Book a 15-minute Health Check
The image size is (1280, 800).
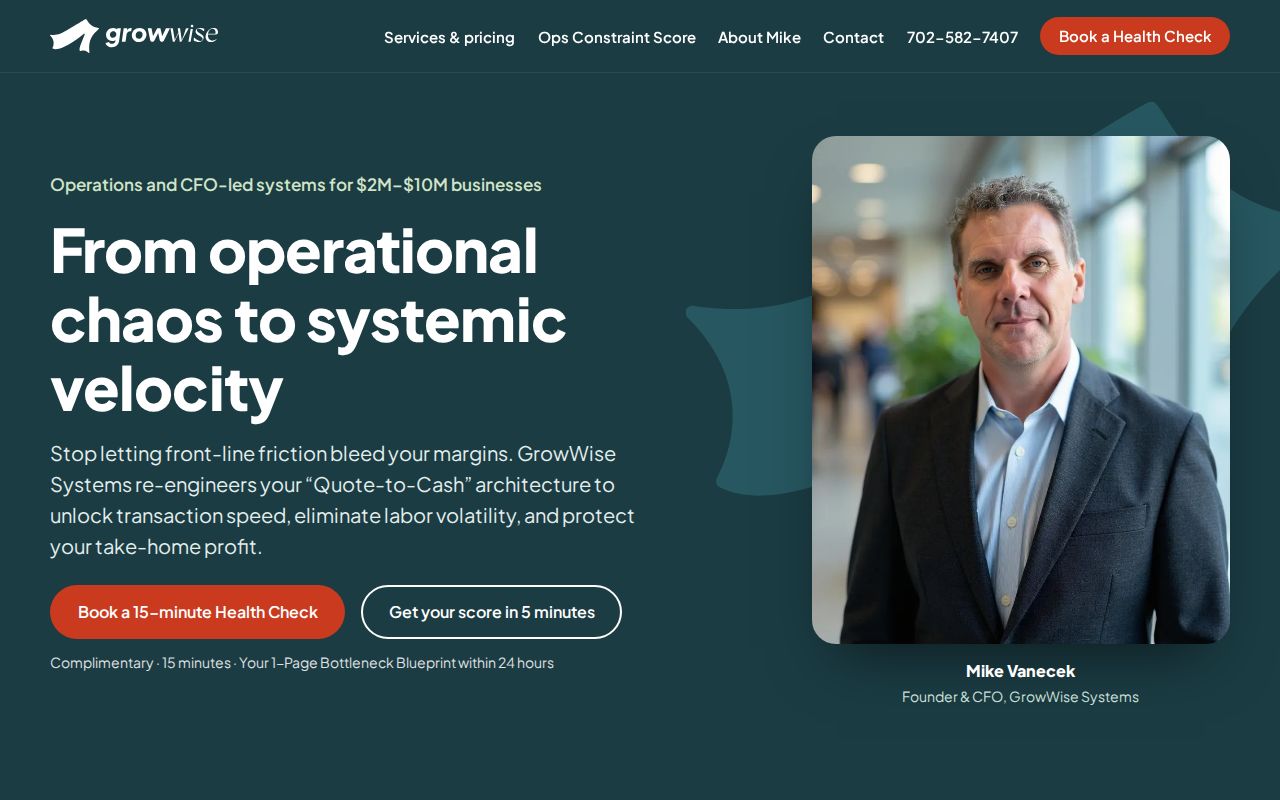197,612
